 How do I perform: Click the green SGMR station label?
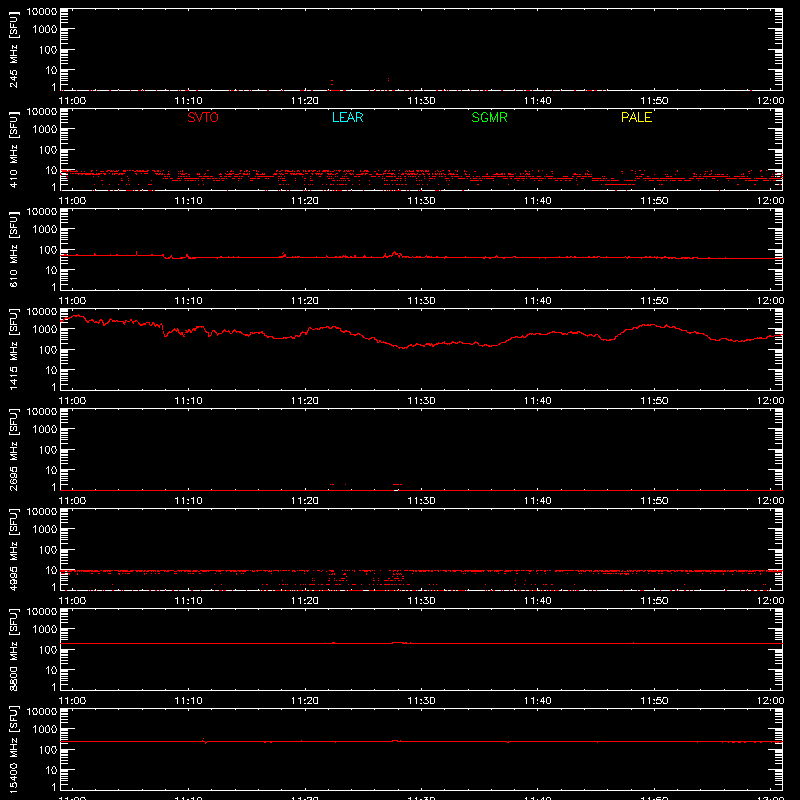(489, 117)
